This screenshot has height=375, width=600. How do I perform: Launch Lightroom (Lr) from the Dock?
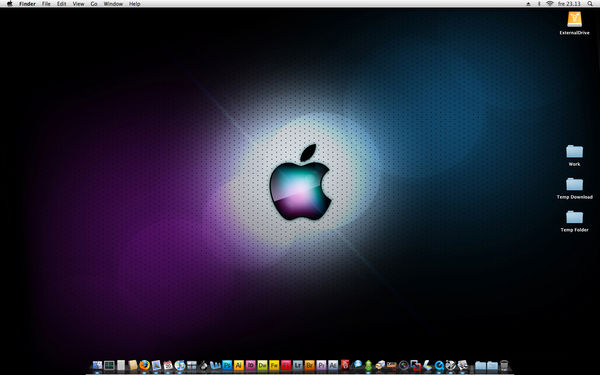(298, 365)
